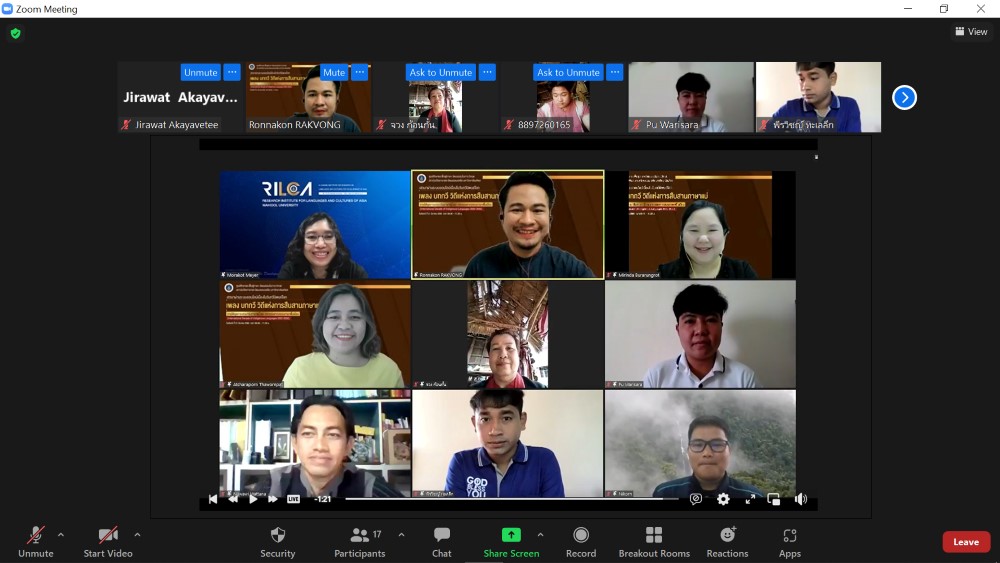The width and height of the screenshot is (1000, 563).
Task: Open Zoom Apps
Action: [x=790, y=541]
